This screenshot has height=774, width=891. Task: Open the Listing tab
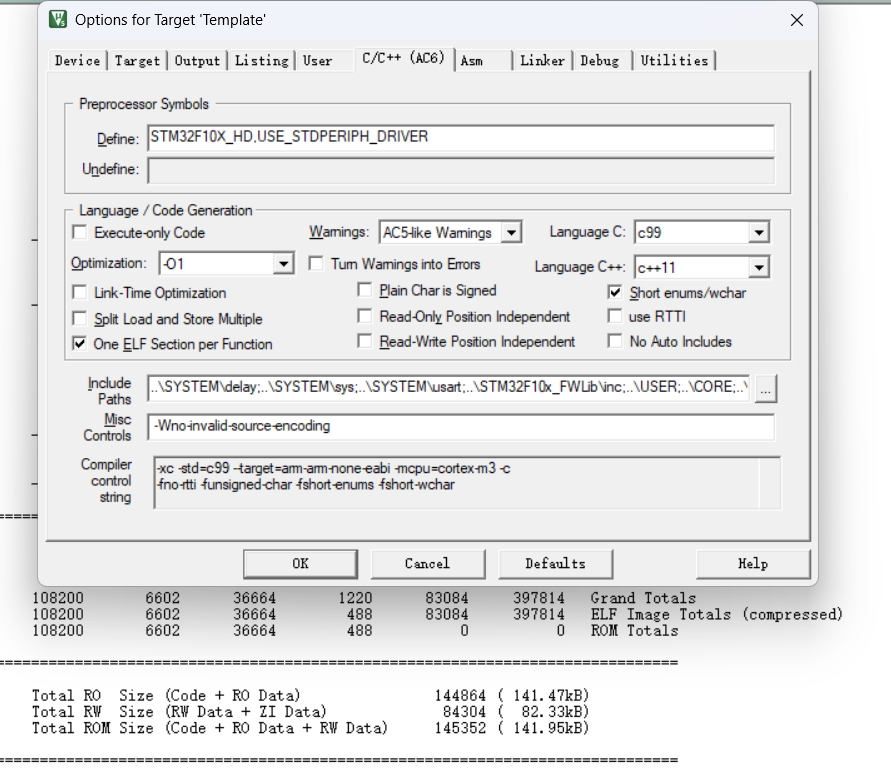261,61
